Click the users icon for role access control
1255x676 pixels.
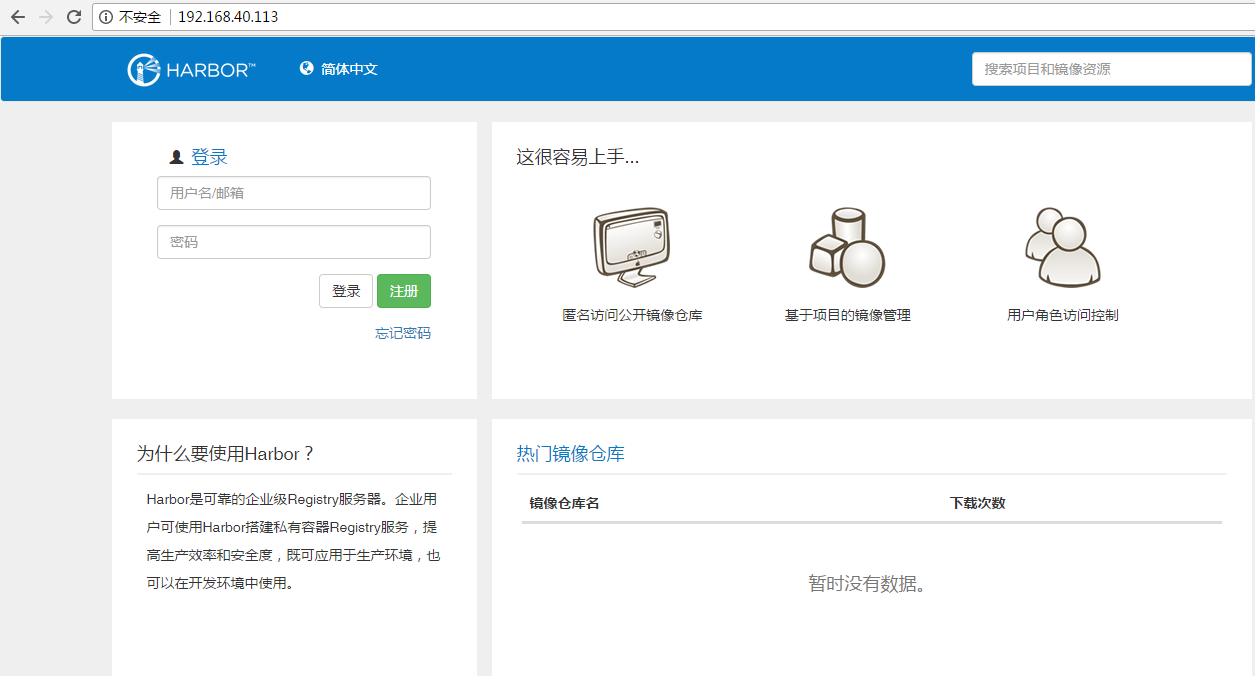click(x=1062, y=247)
